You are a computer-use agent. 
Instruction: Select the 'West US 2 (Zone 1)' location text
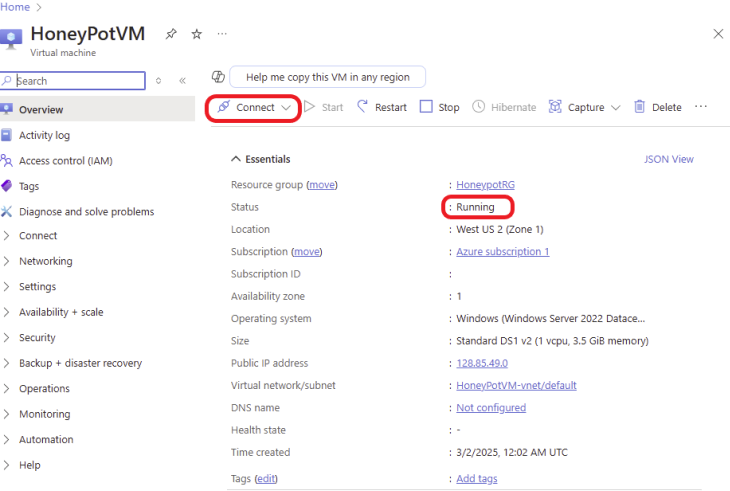pyautogui.click(x=500, y=229)
